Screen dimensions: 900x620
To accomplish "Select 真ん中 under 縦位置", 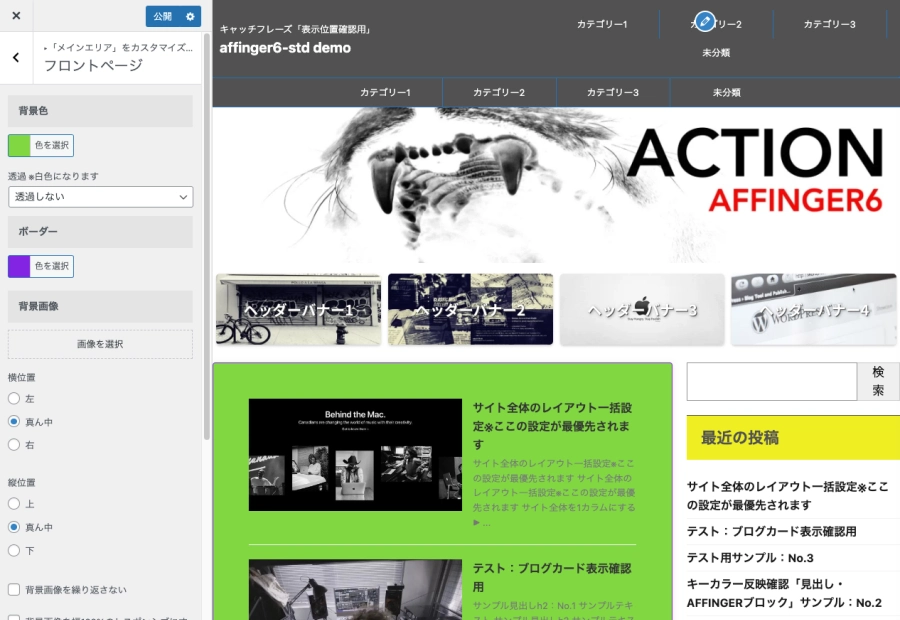I will click(x=14, y=527).
